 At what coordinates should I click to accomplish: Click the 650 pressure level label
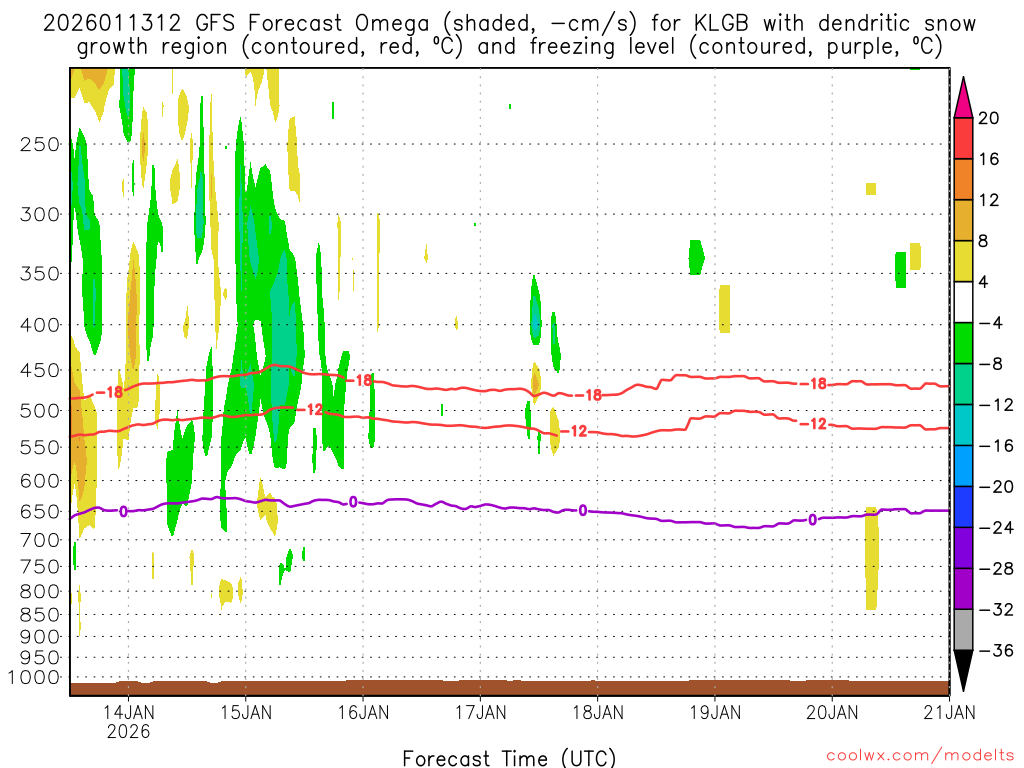[40, 511]
